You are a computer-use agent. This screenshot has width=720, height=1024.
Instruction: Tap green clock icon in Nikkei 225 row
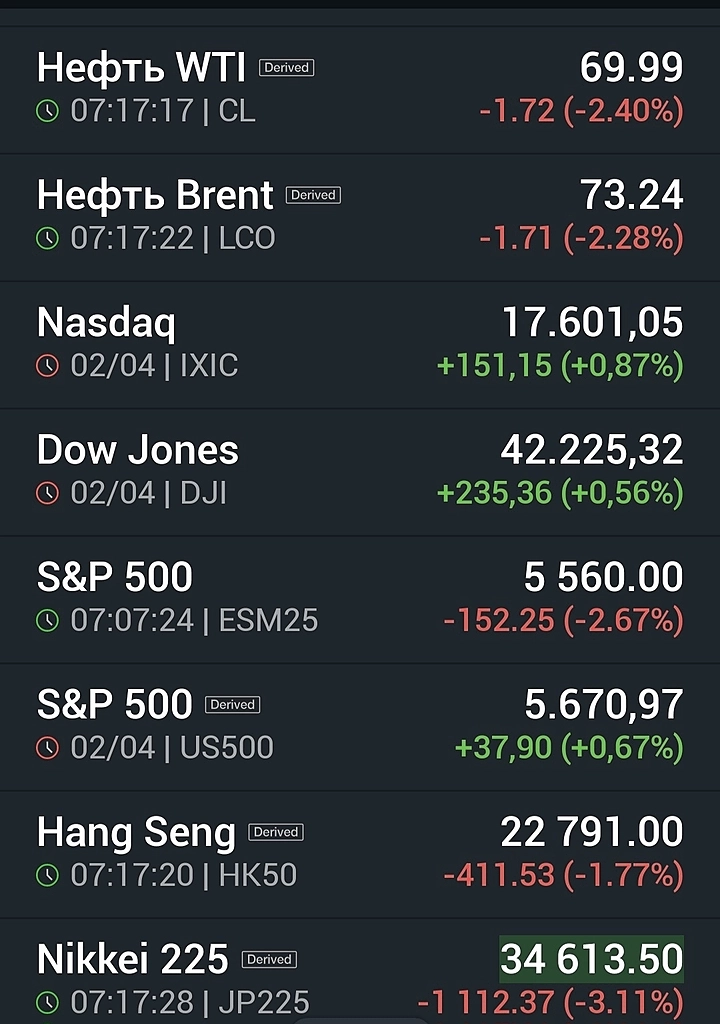click(48, 1002)
